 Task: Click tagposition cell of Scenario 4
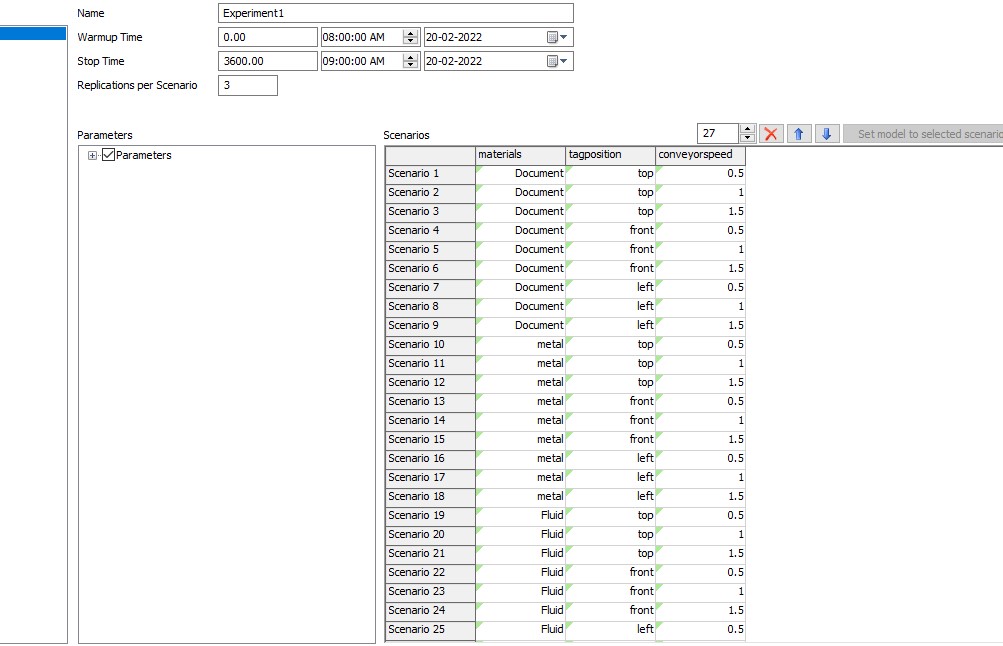(610, 230)
